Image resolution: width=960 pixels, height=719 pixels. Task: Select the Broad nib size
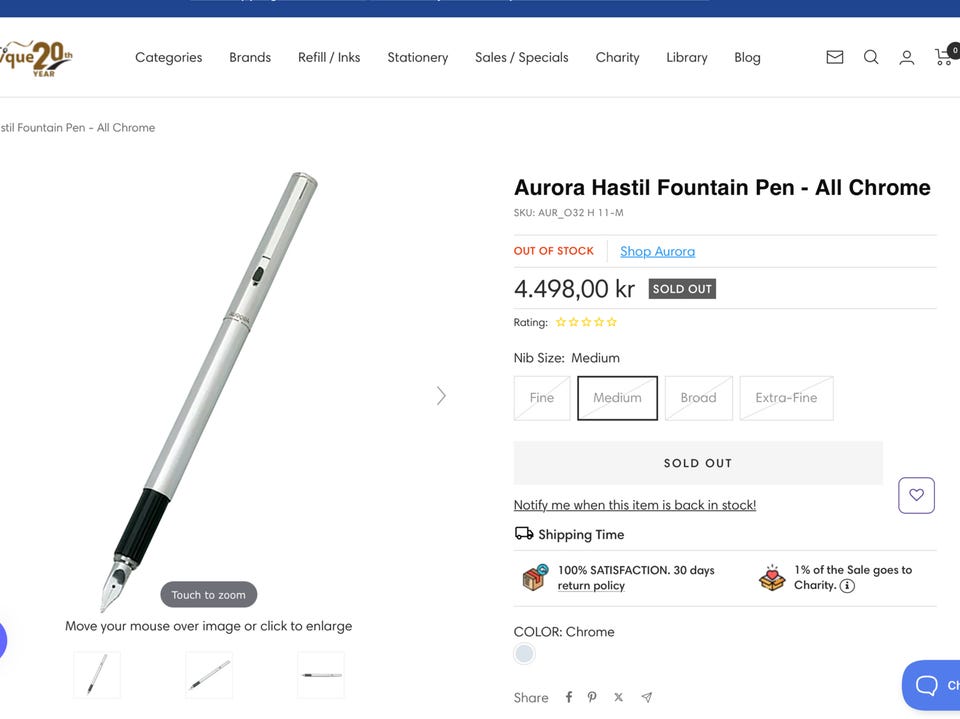point(698,398)
